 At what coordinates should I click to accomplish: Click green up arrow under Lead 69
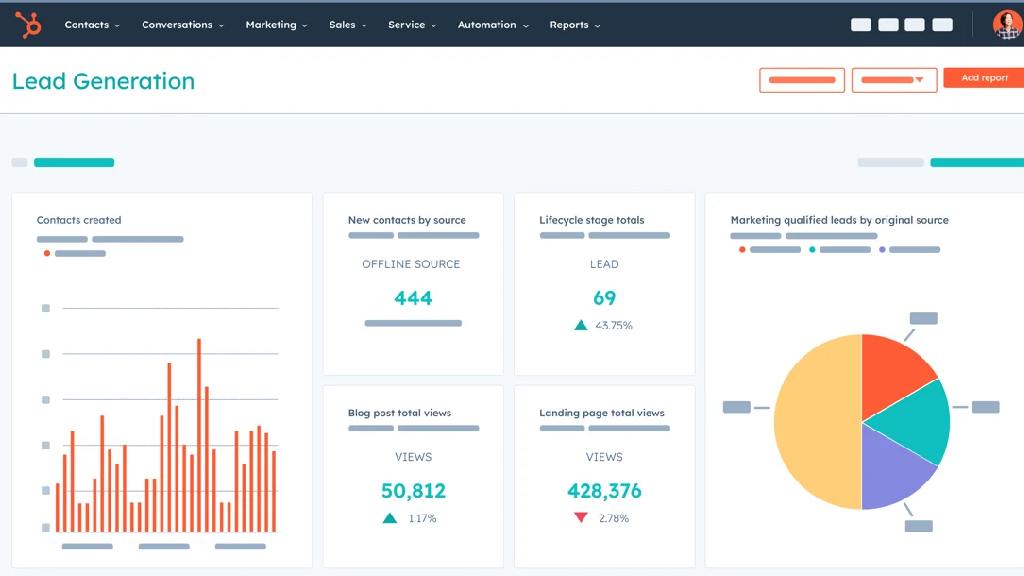click(581, 325)
